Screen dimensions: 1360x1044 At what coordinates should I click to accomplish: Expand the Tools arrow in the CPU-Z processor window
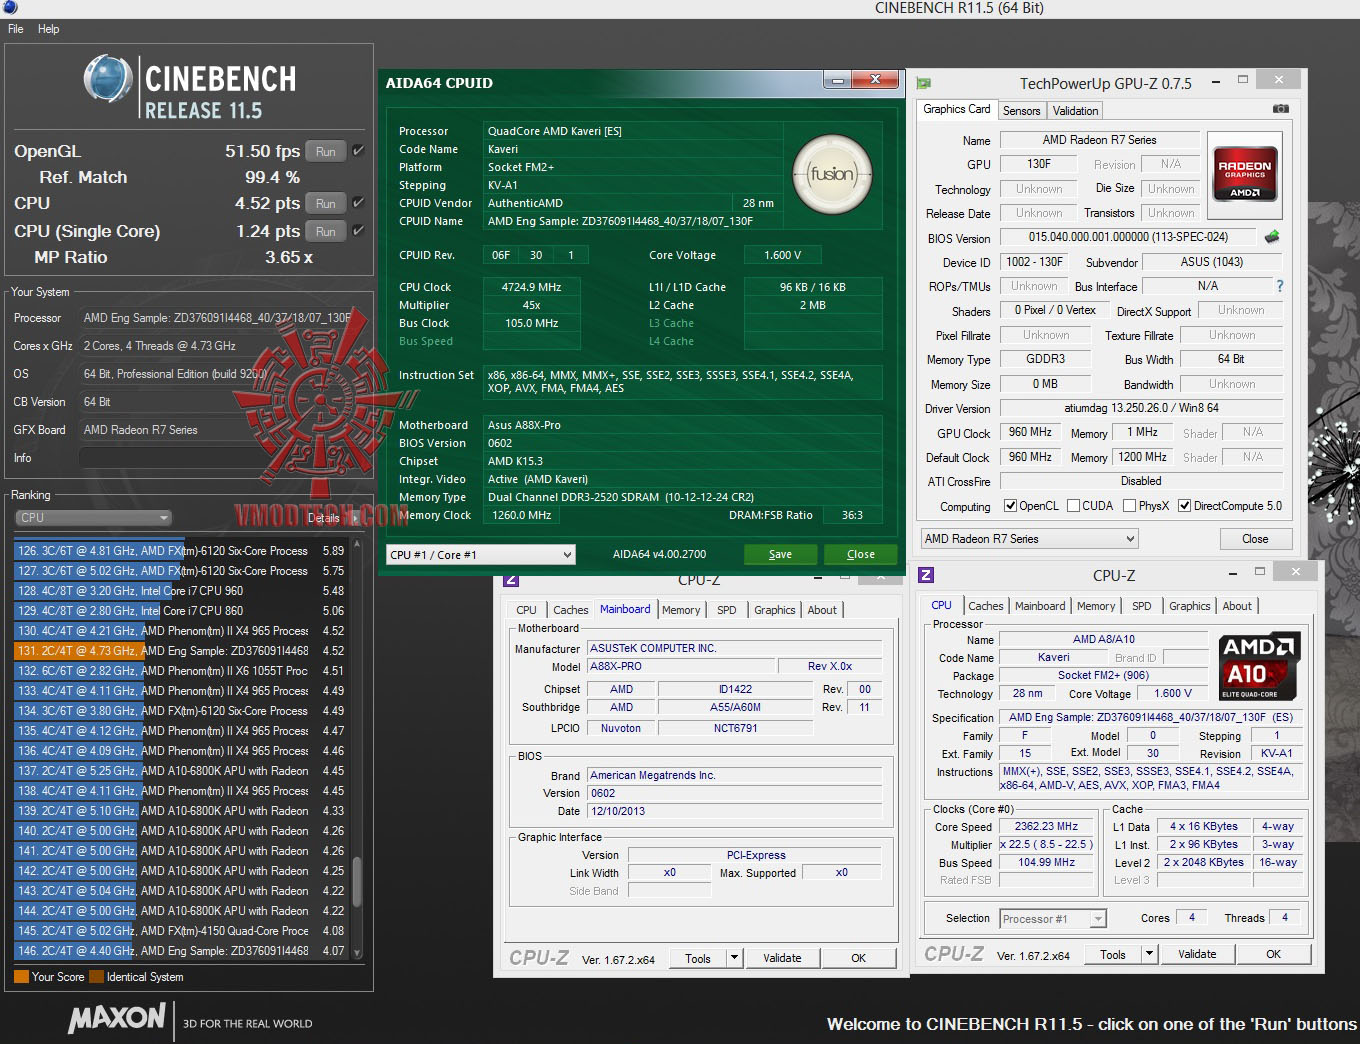[x=1150, y=954]
